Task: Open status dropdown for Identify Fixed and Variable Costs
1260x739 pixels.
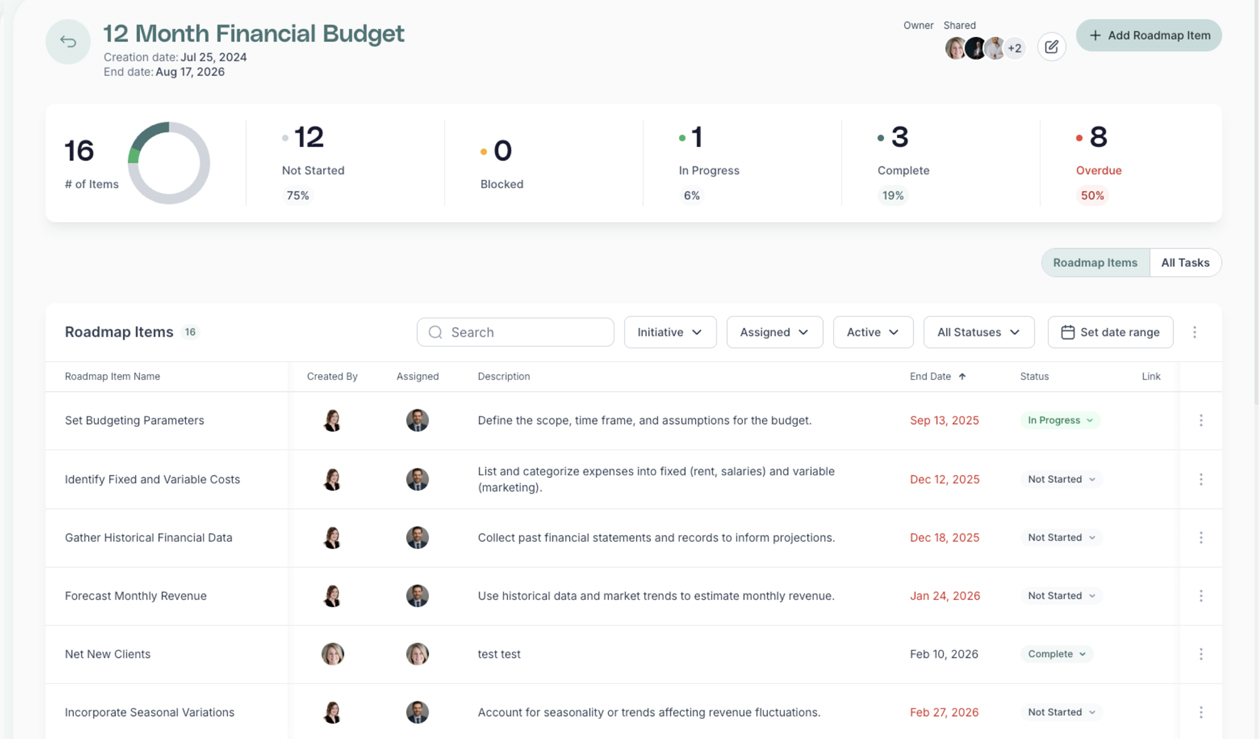Action: (x=1061, y=480)
